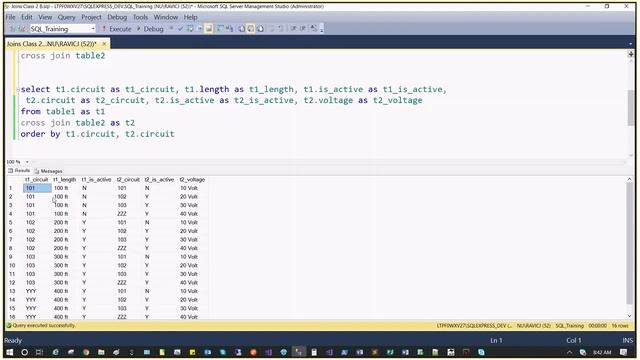The width and height of the screenshot is (640, 360).
Task: Open the Debug menu
Action: pos(117,17)
